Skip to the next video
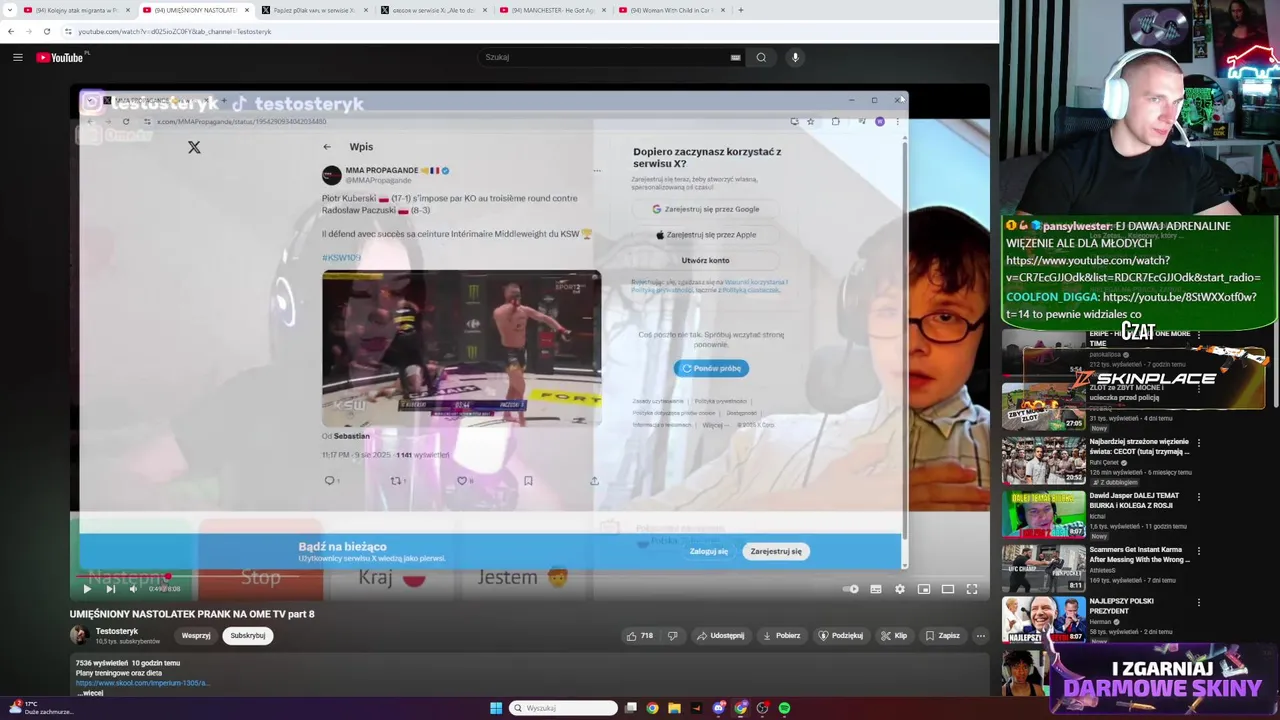 pyautogui.click(x=110, y=589)
